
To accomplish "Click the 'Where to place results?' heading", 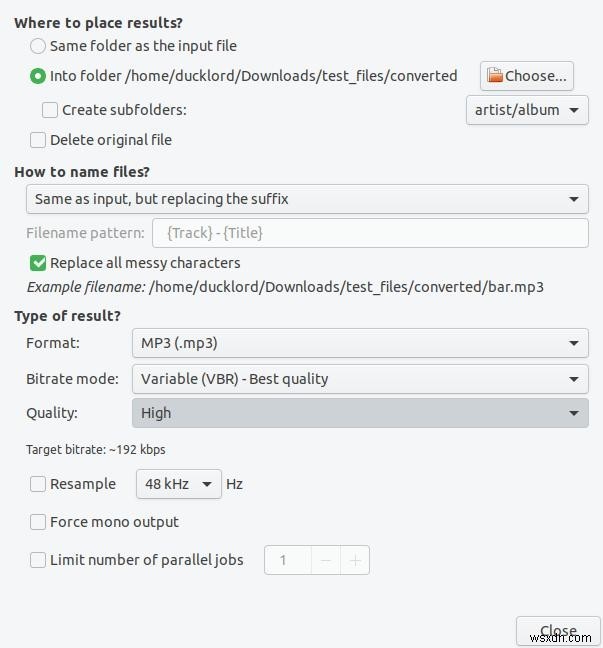I will (98, 23).
